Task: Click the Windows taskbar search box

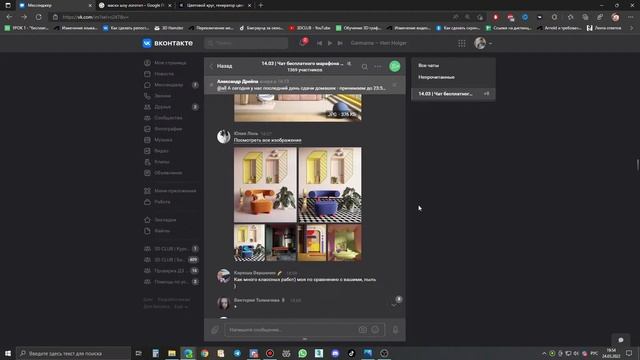Action: tap(73, 353)
